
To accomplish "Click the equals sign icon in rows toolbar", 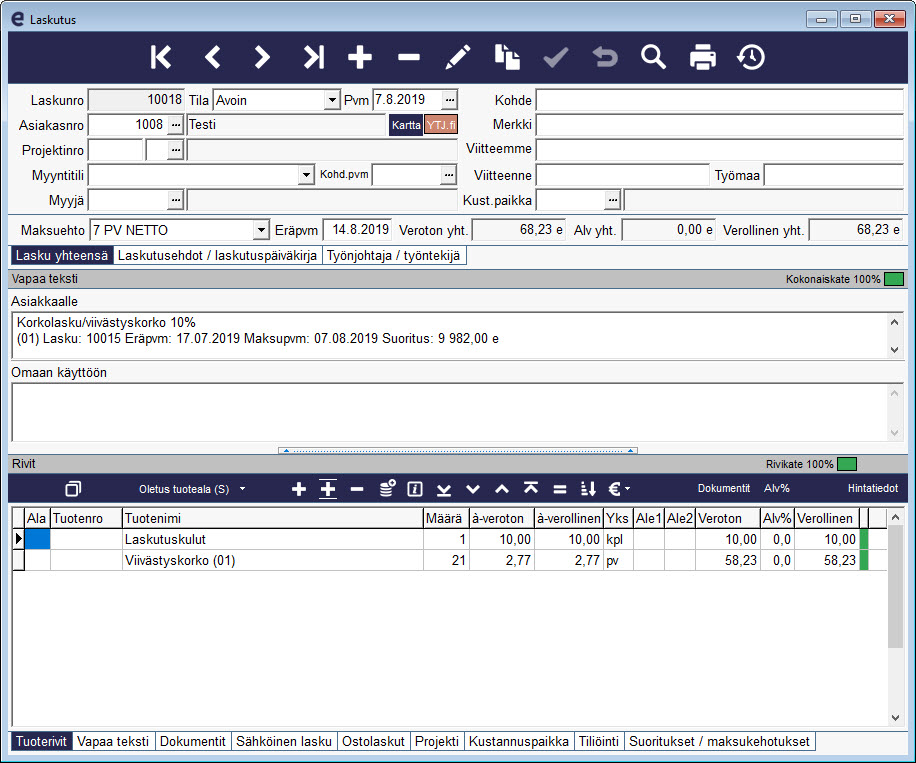I will (560, 489).
